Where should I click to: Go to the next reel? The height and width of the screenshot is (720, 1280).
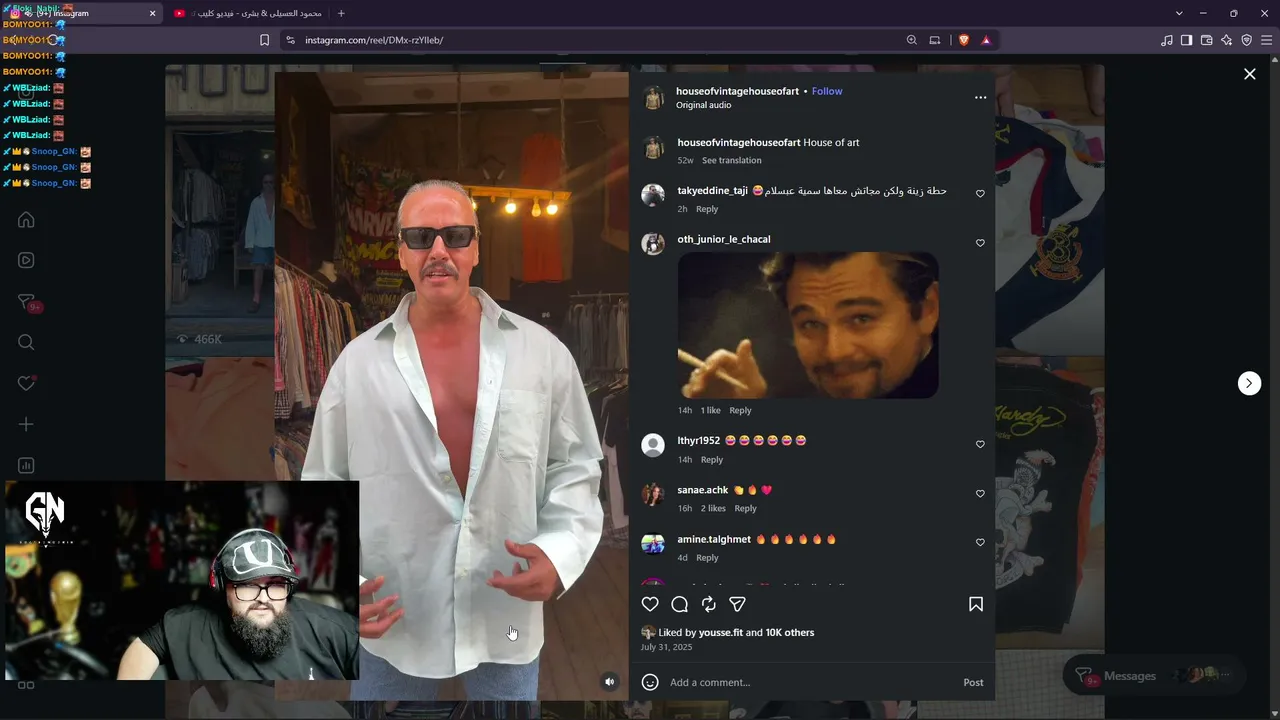pos(1249,383)
